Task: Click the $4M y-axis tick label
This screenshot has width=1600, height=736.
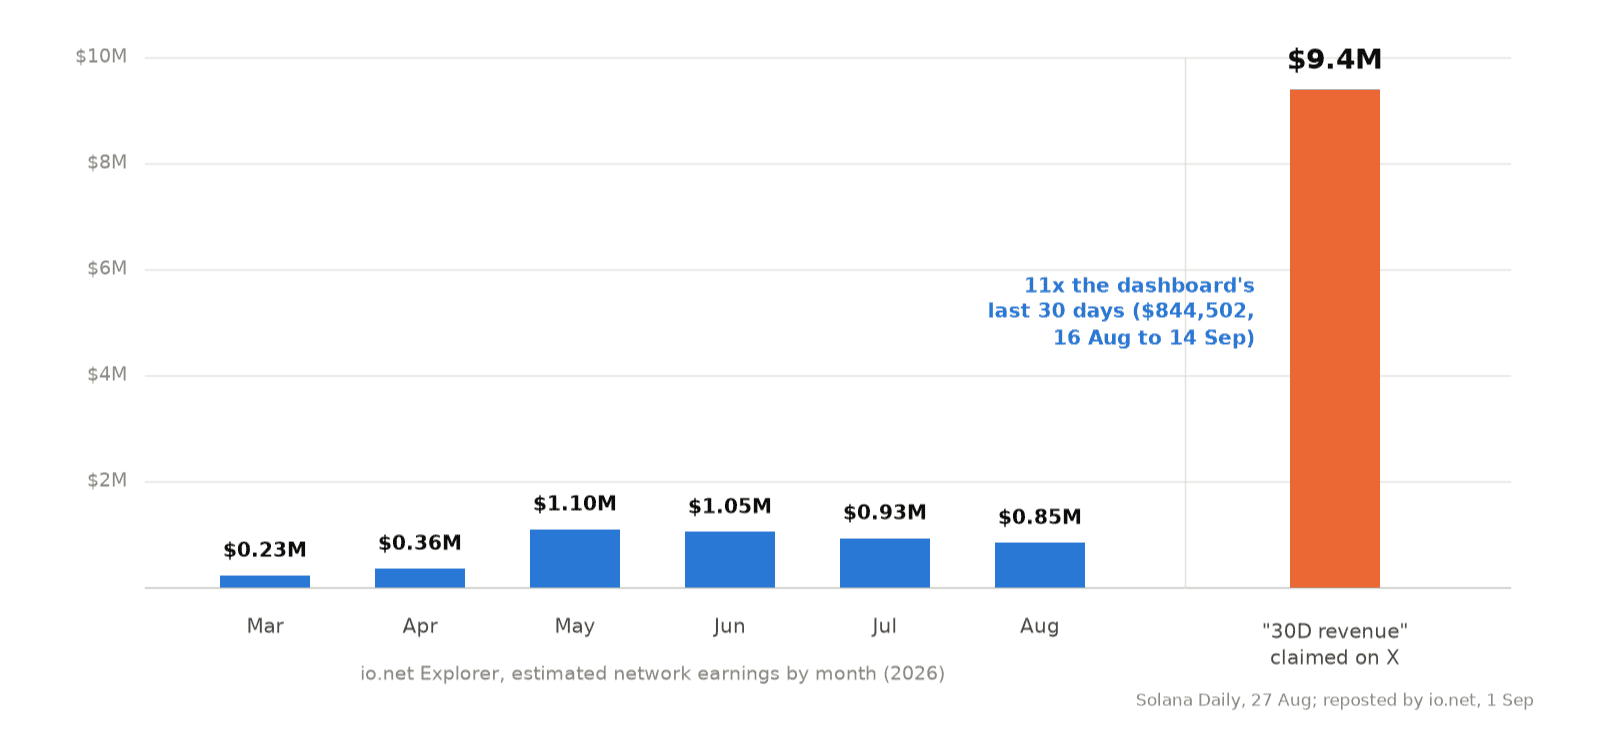Action: 107,374
